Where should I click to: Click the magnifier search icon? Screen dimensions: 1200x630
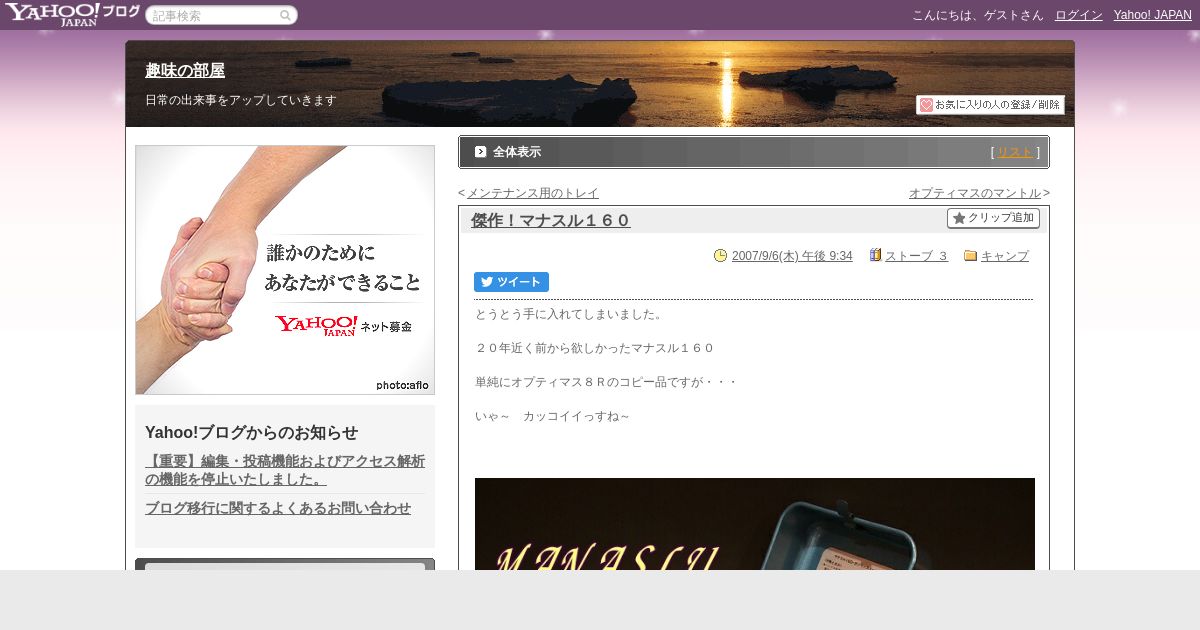285,16
